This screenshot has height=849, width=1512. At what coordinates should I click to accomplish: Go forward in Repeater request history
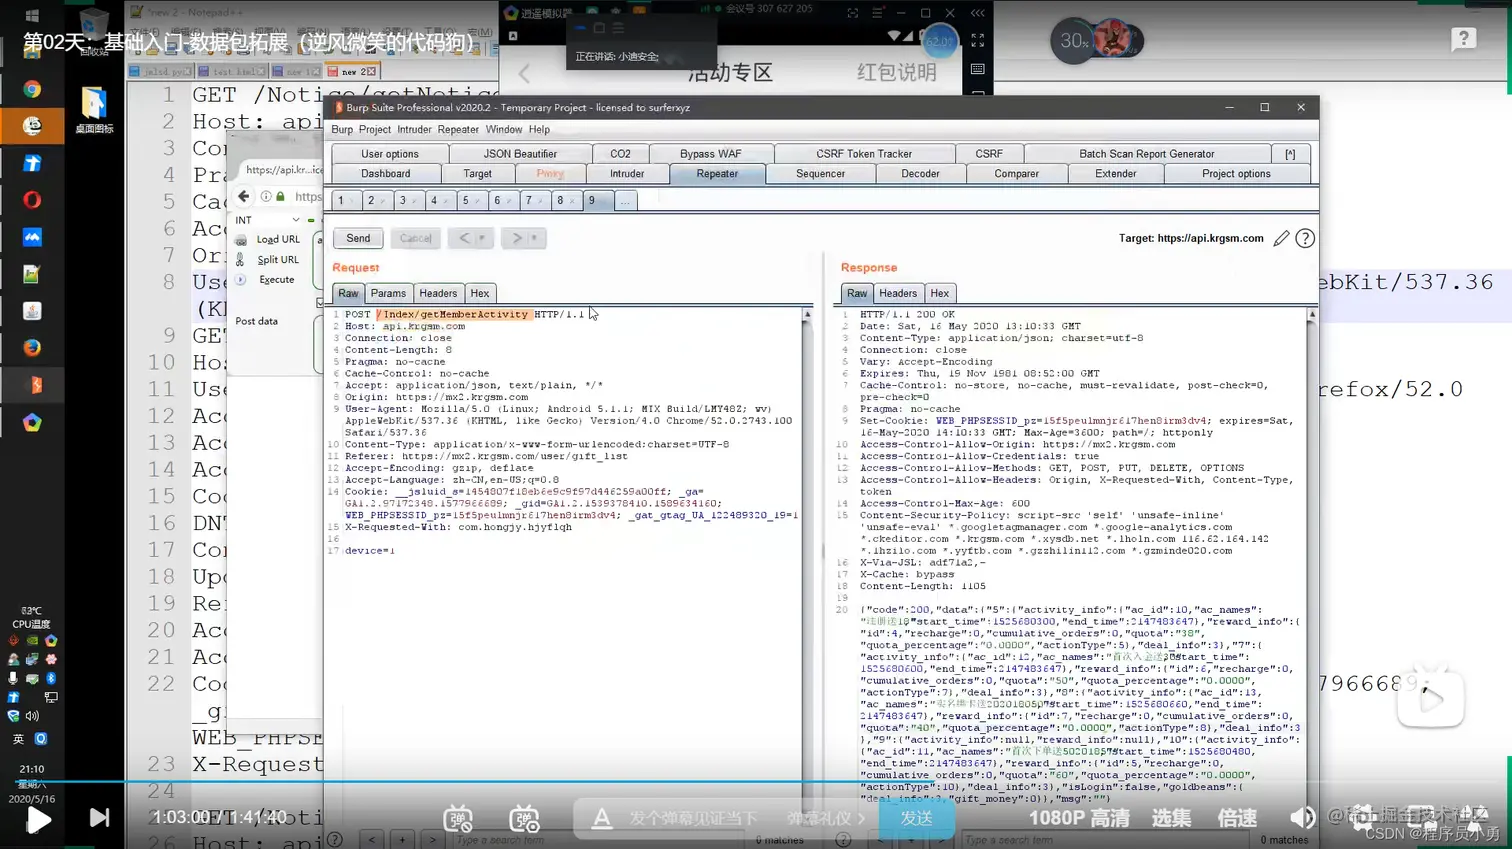(x=516, y=238)
